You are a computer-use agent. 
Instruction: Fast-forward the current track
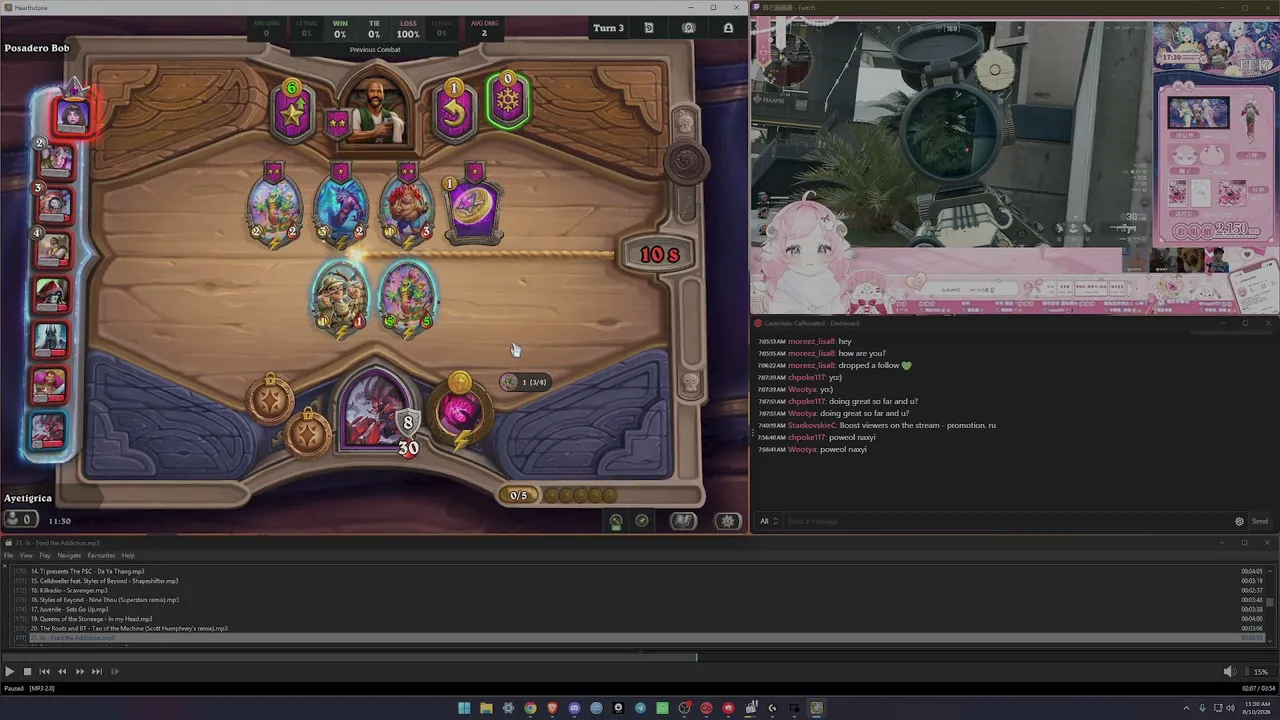click(80, 672)
